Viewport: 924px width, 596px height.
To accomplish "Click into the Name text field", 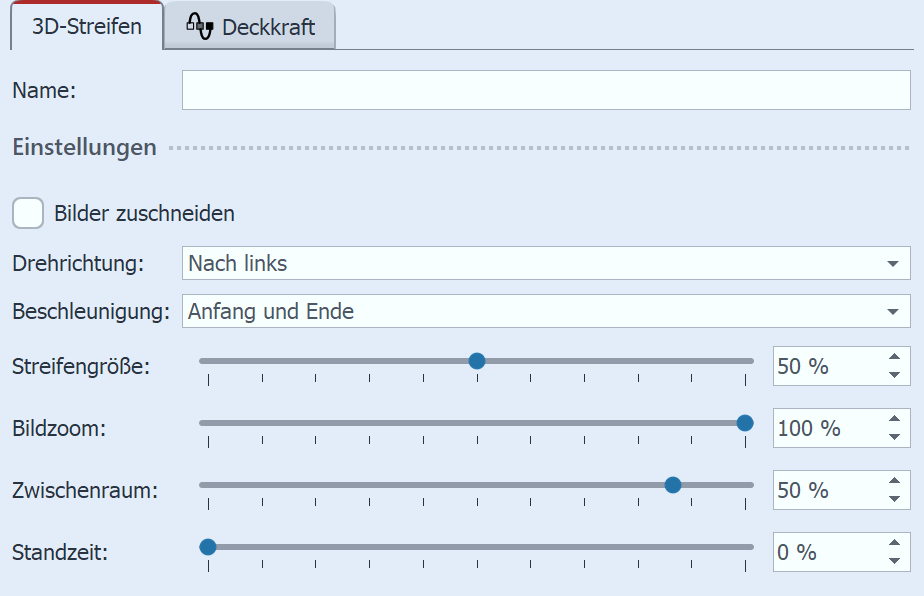I will pyautogui.click(x=545, y=90).
